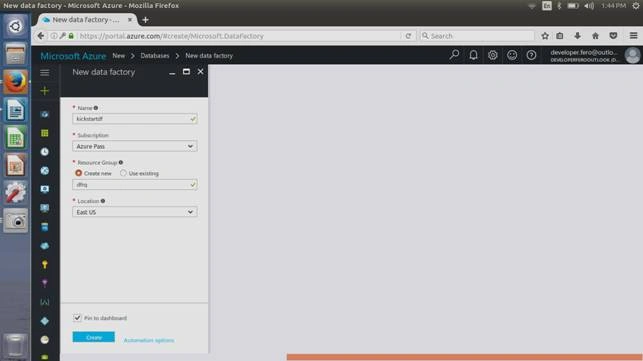Screen dimensions: 643x361
Task: Open Screenshot camera app in dock
Action: pyautogui.click(x=15, y=221)
